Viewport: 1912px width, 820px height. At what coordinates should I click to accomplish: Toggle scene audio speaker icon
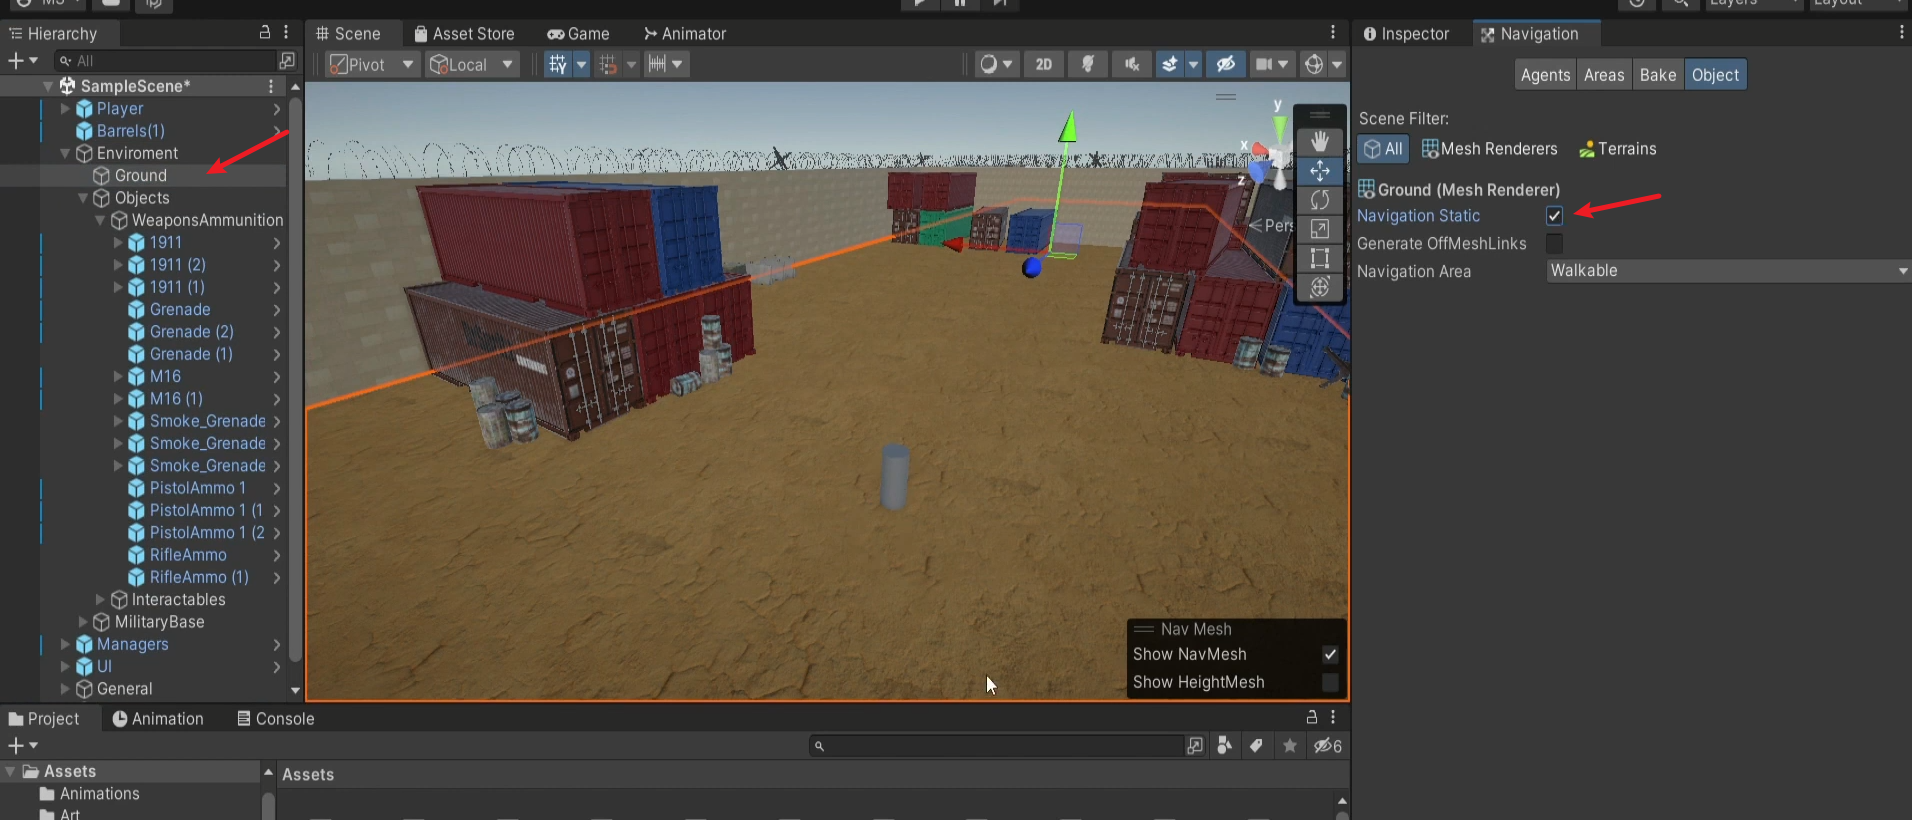pyautogui.click(x=1131, y=64)
